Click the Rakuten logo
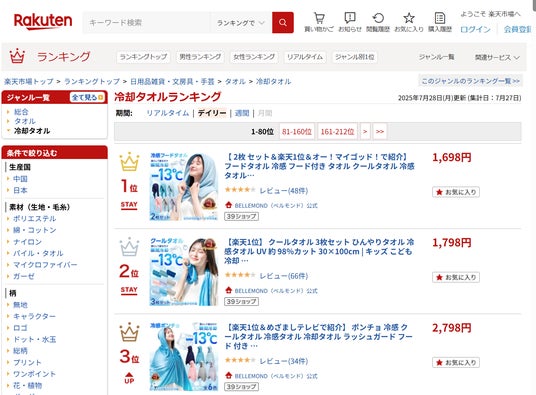 (x=43, y=21)
